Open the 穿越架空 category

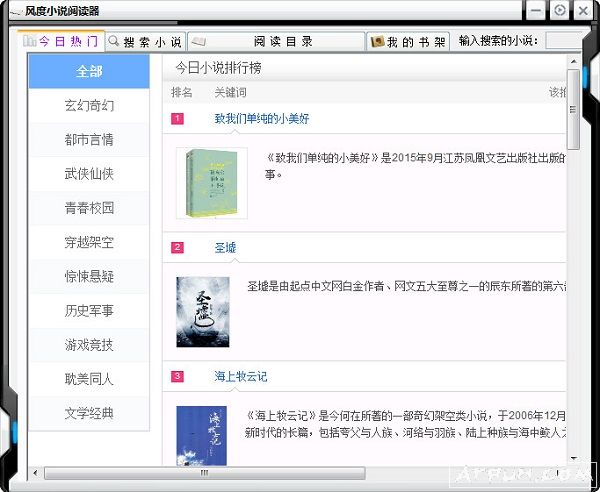pyautogui.click(x=89, y=242)
